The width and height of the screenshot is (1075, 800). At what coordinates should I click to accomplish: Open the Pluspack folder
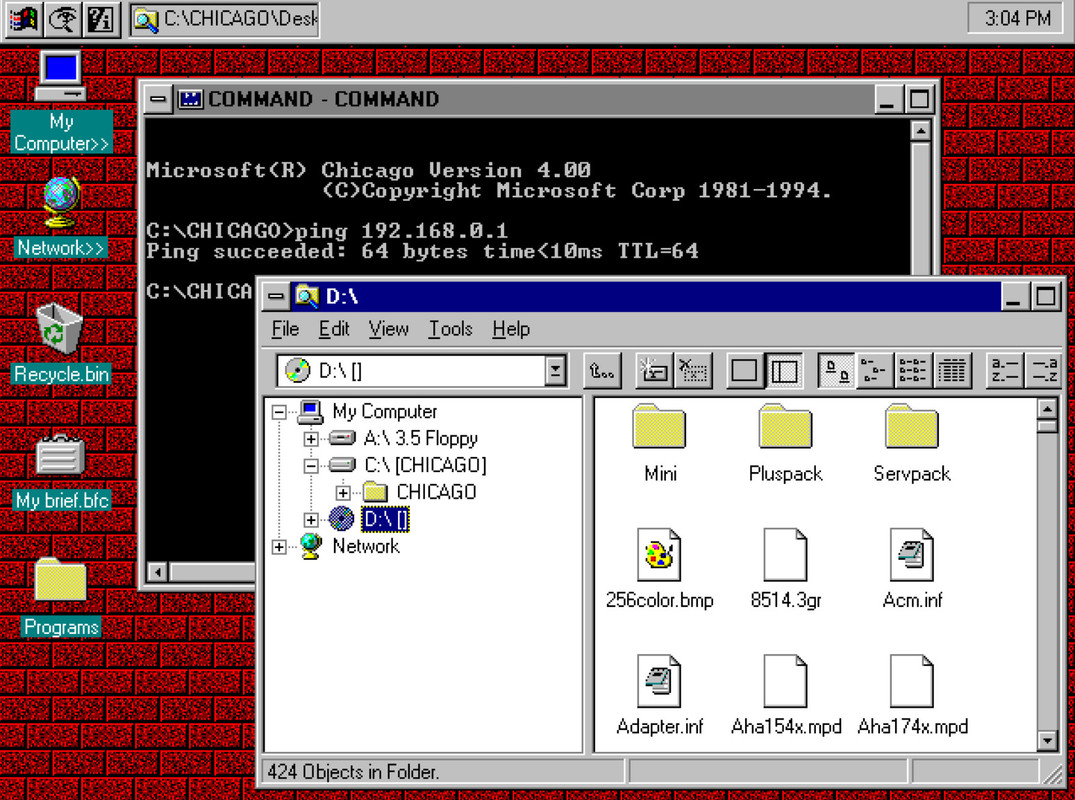[x=786, y=443]
